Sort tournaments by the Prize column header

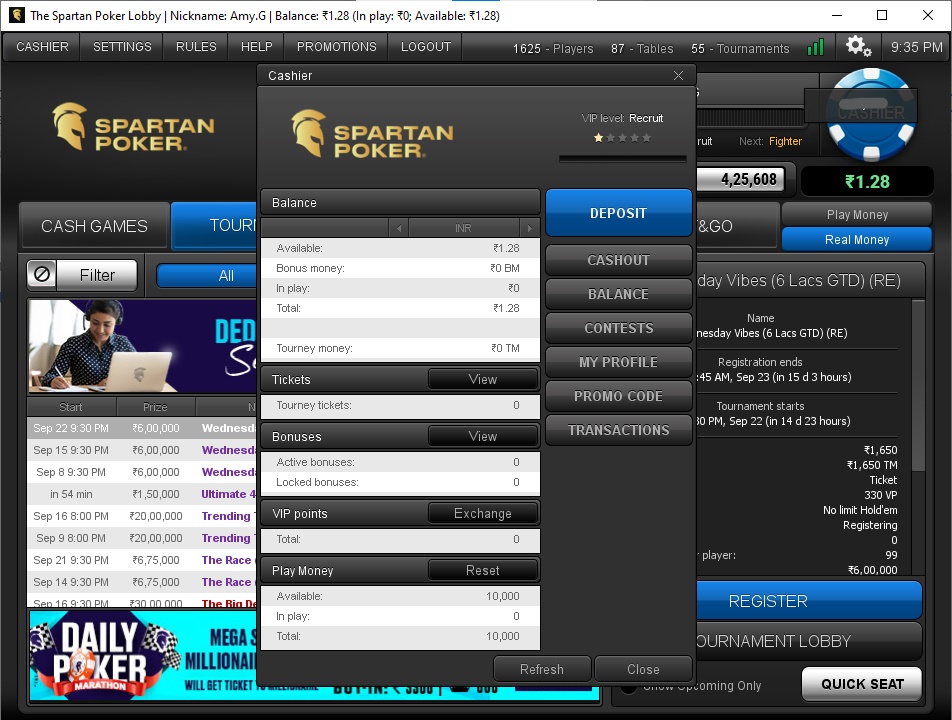tap(155, 407)
